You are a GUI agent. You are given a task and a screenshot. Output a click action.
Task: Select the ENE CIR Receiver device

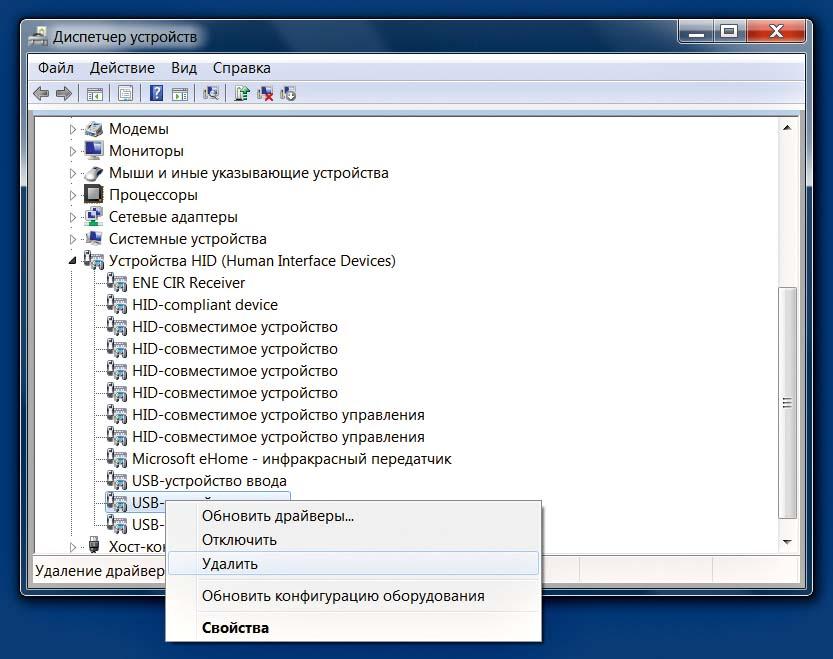point(188,283)
